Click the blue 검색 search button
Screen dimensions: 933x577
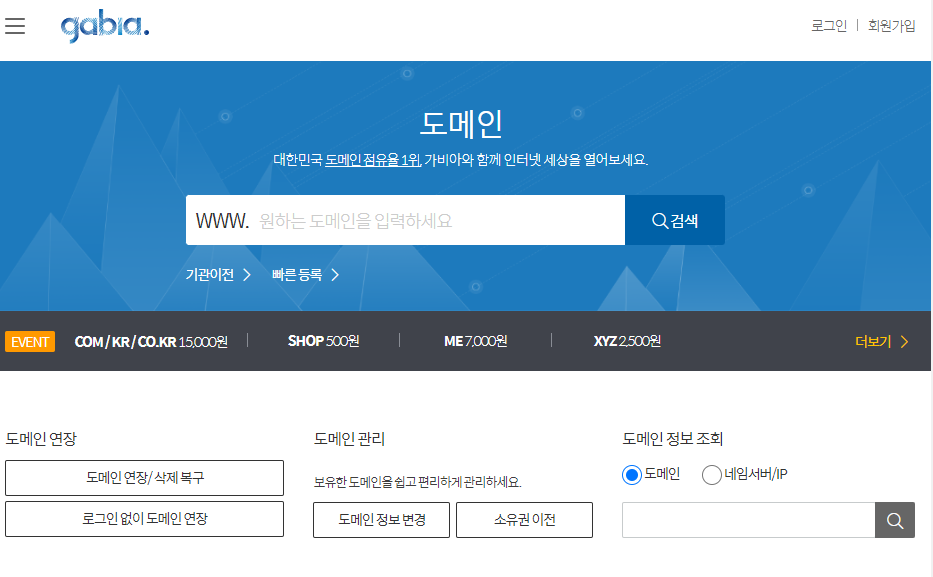click(x=675, y=220)
